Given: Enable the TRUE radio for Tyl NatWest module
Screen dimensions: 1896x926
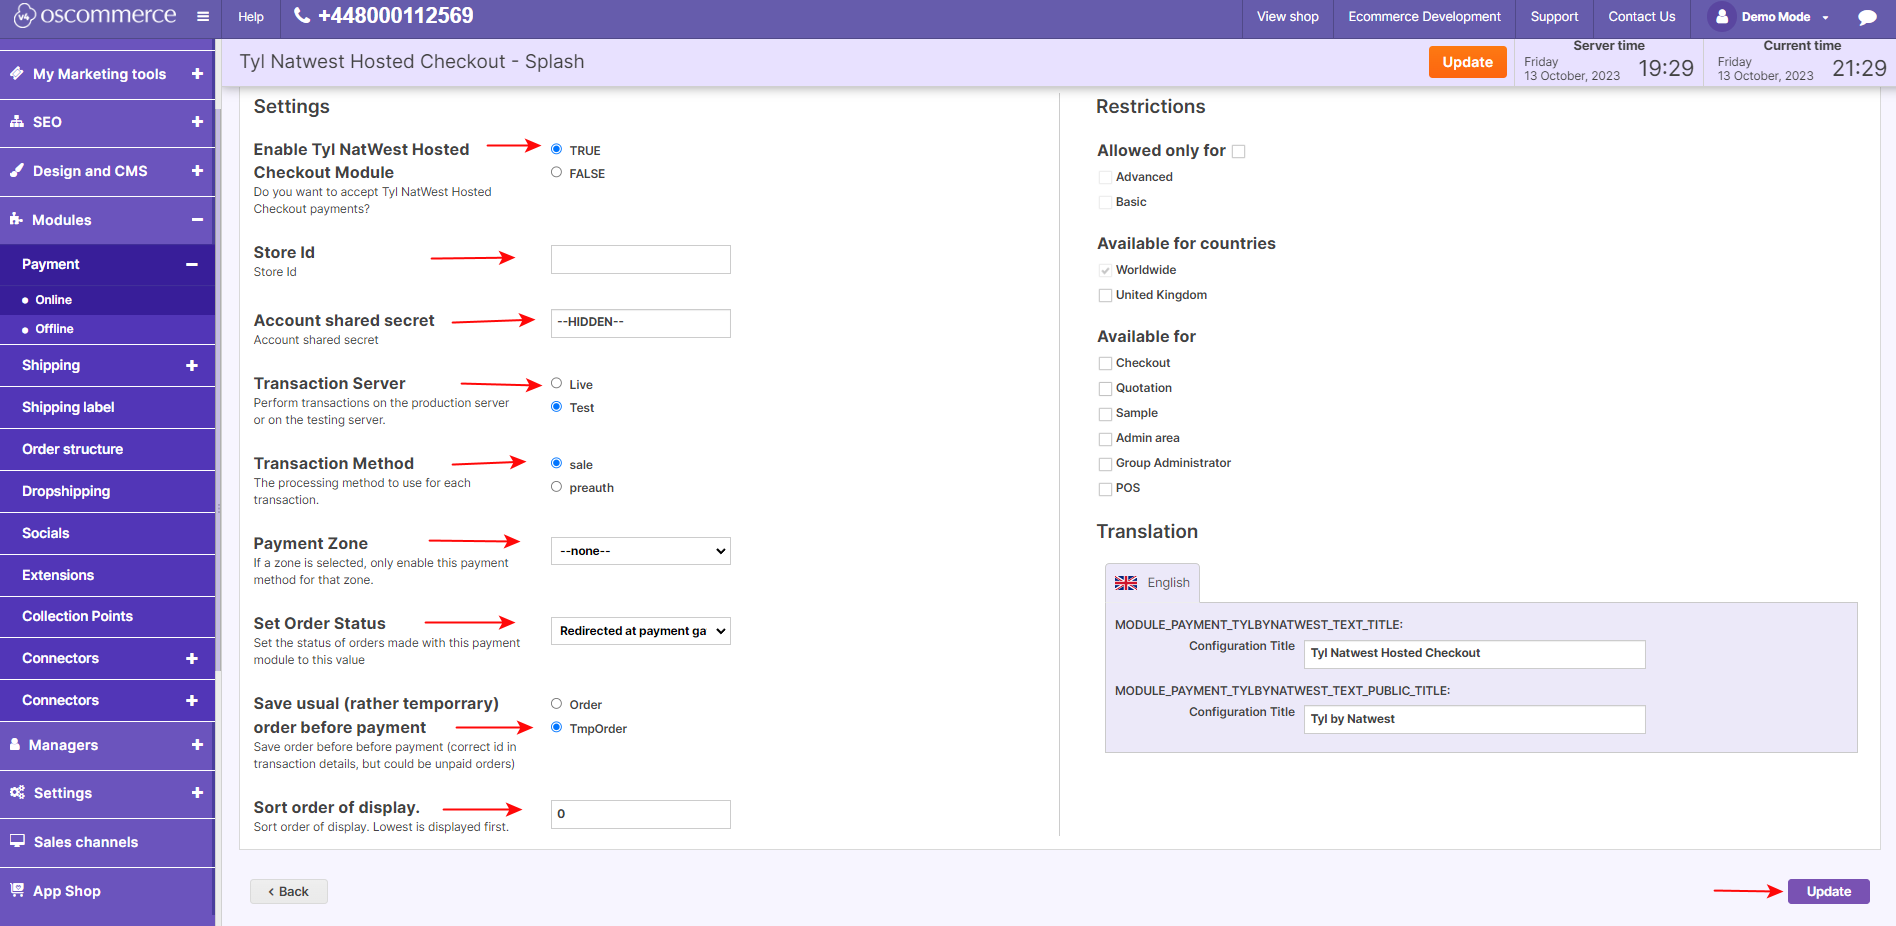Looking at the screenshot, I should click(x=556, y=149).
